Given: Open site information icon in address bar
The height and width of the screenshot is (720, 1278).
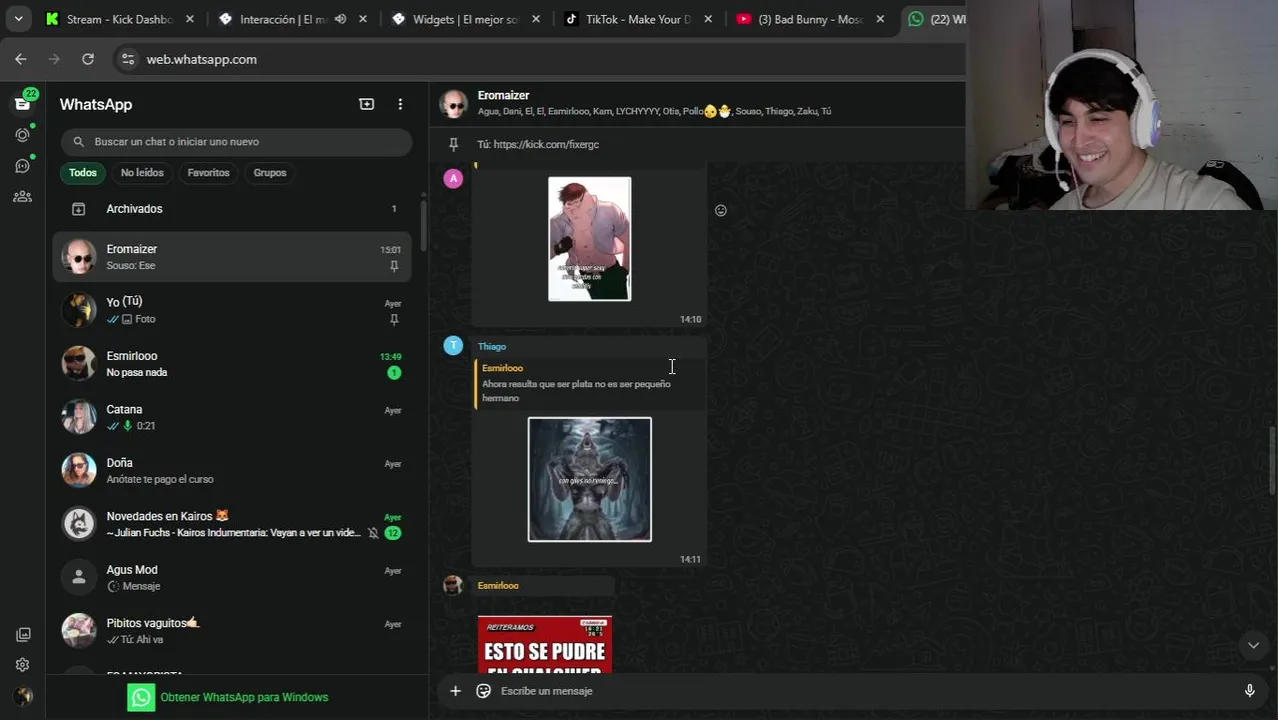Looking at the screenshot, I should pos(128,59).
